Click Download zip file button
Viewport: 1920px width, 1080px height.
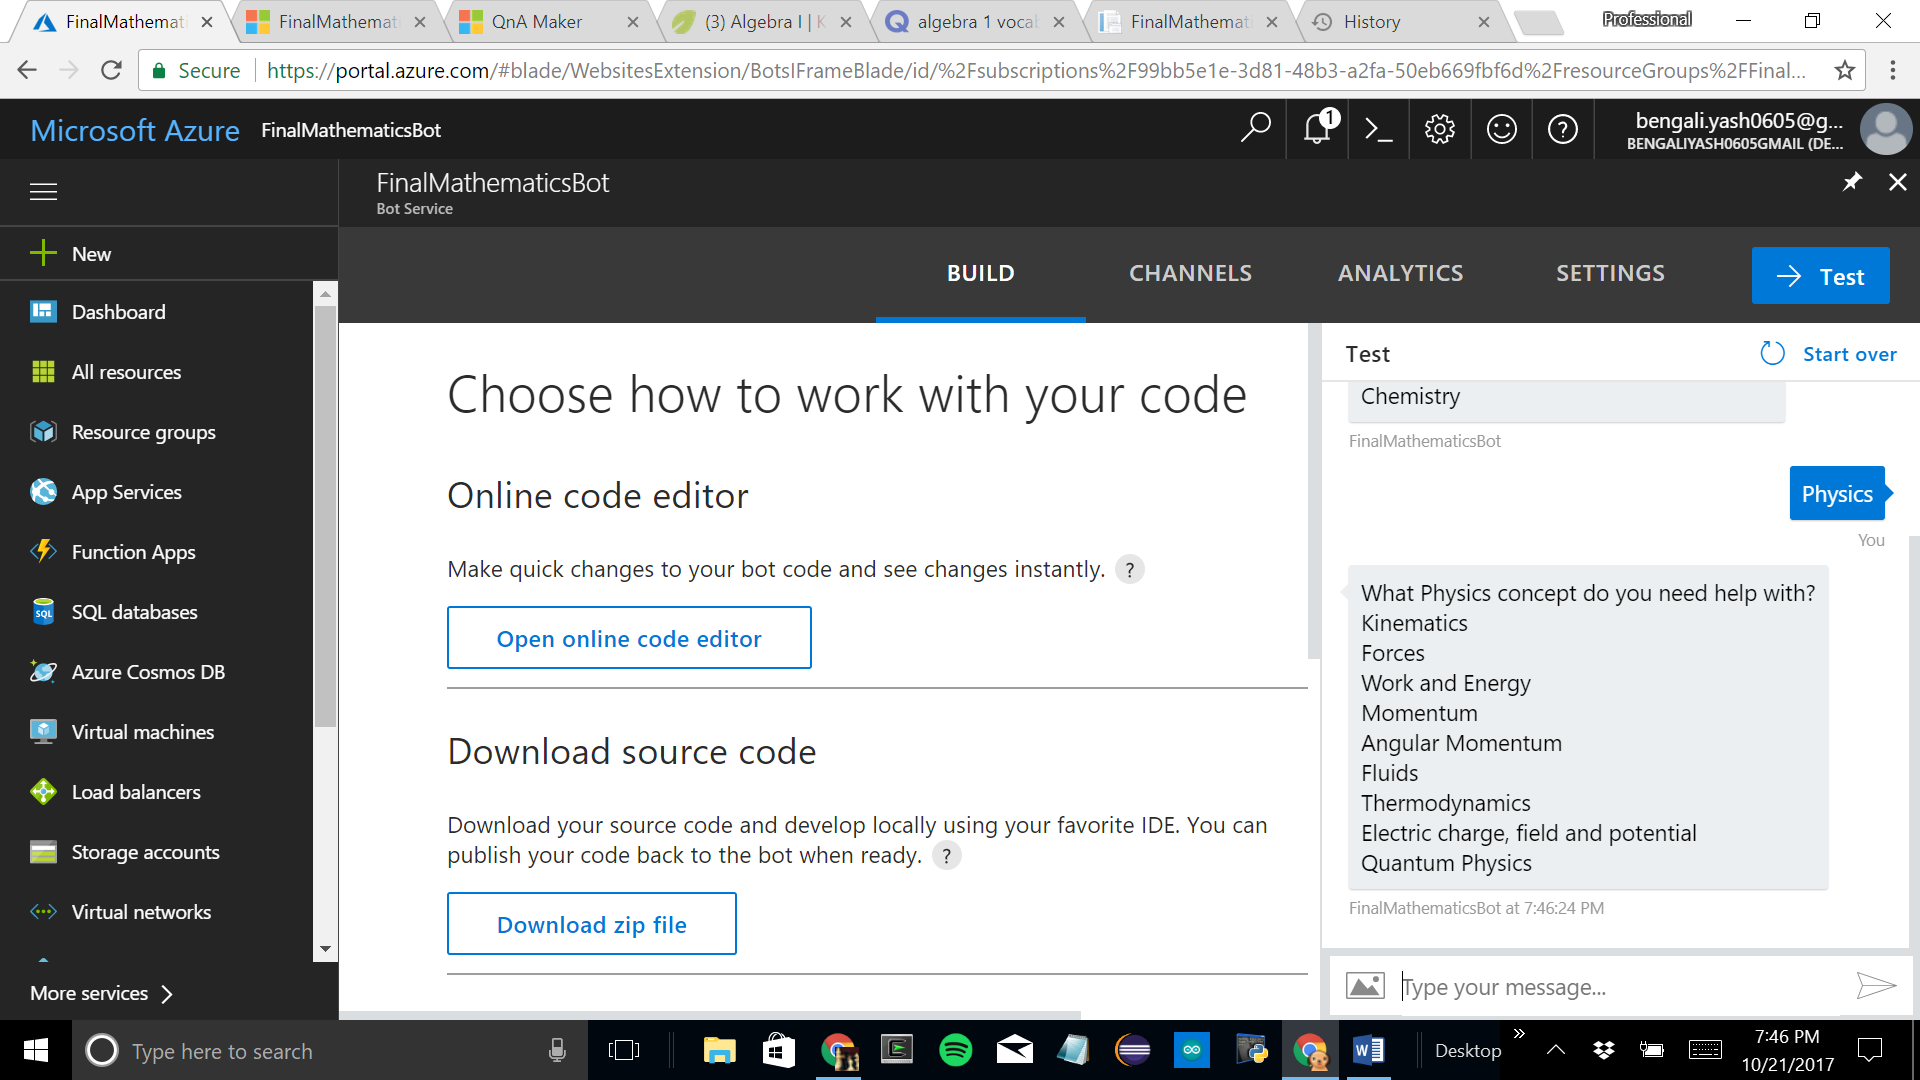(x=591, y=924)
